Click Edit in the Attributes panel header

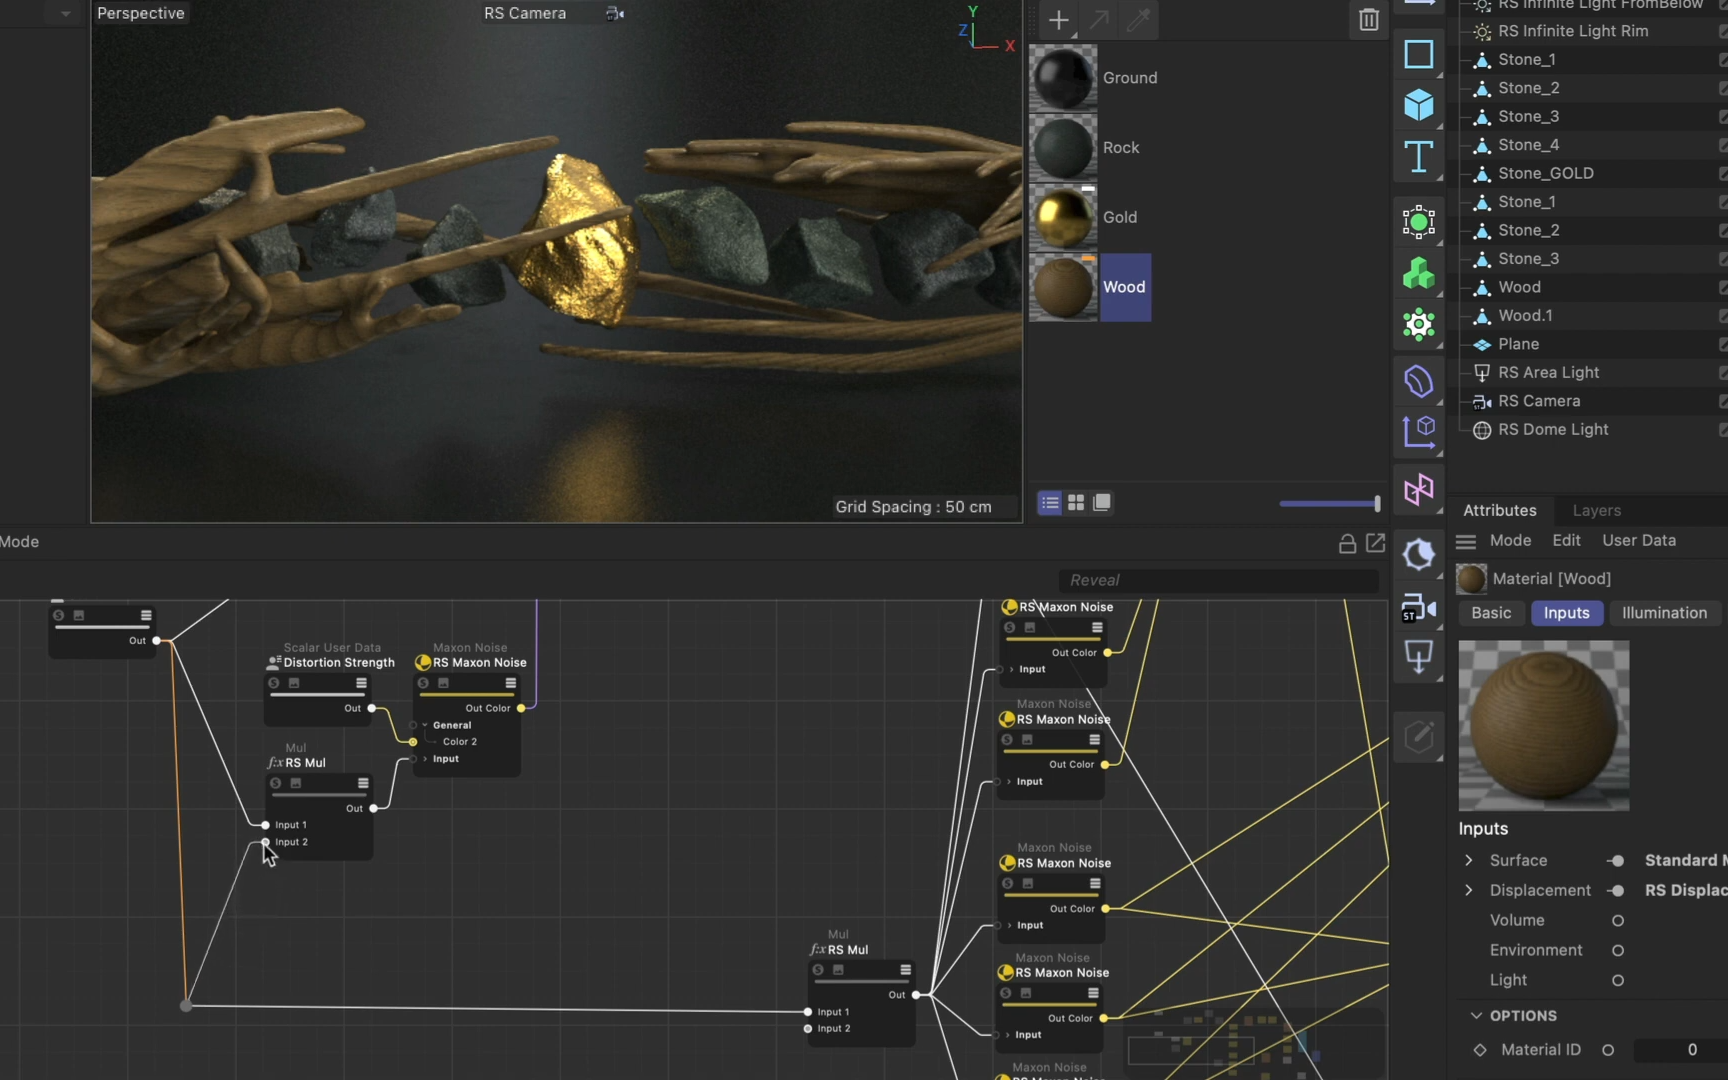1566,540
